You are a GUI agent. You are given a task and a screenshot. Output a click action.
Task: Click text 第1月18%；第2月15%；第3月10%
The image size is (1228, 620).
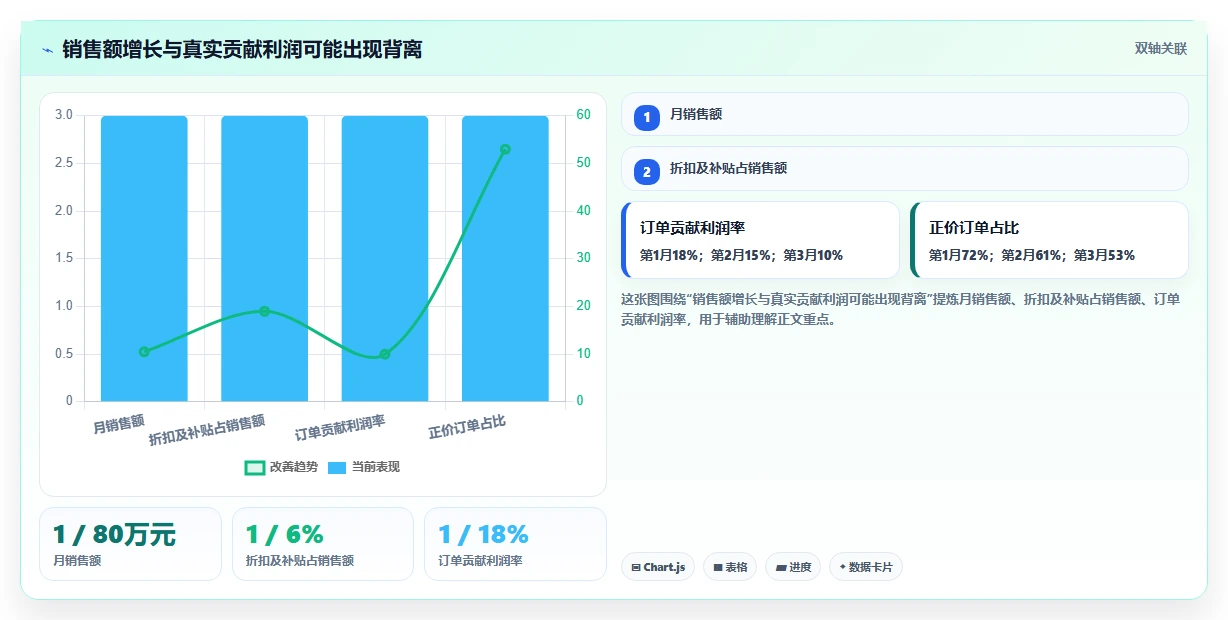click(x=741, y=255)
